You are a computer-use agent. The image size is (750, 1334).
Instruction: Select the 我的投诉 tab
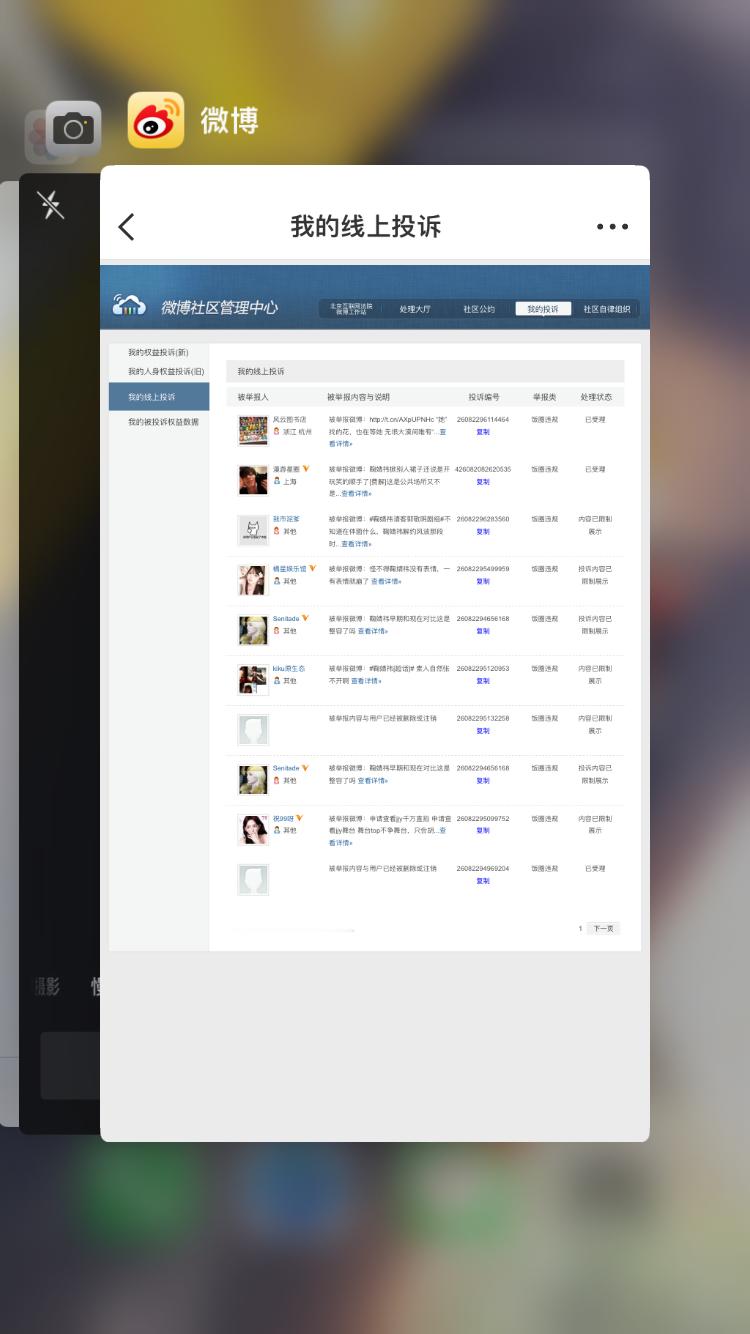pyautogui.click(x=543, y=309)
